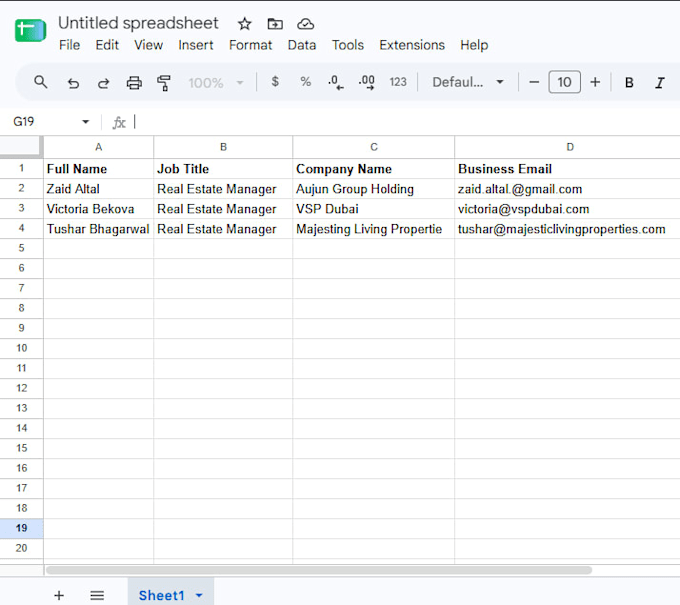
Task: Add a new sheet
Action: [x=59, y=595]
